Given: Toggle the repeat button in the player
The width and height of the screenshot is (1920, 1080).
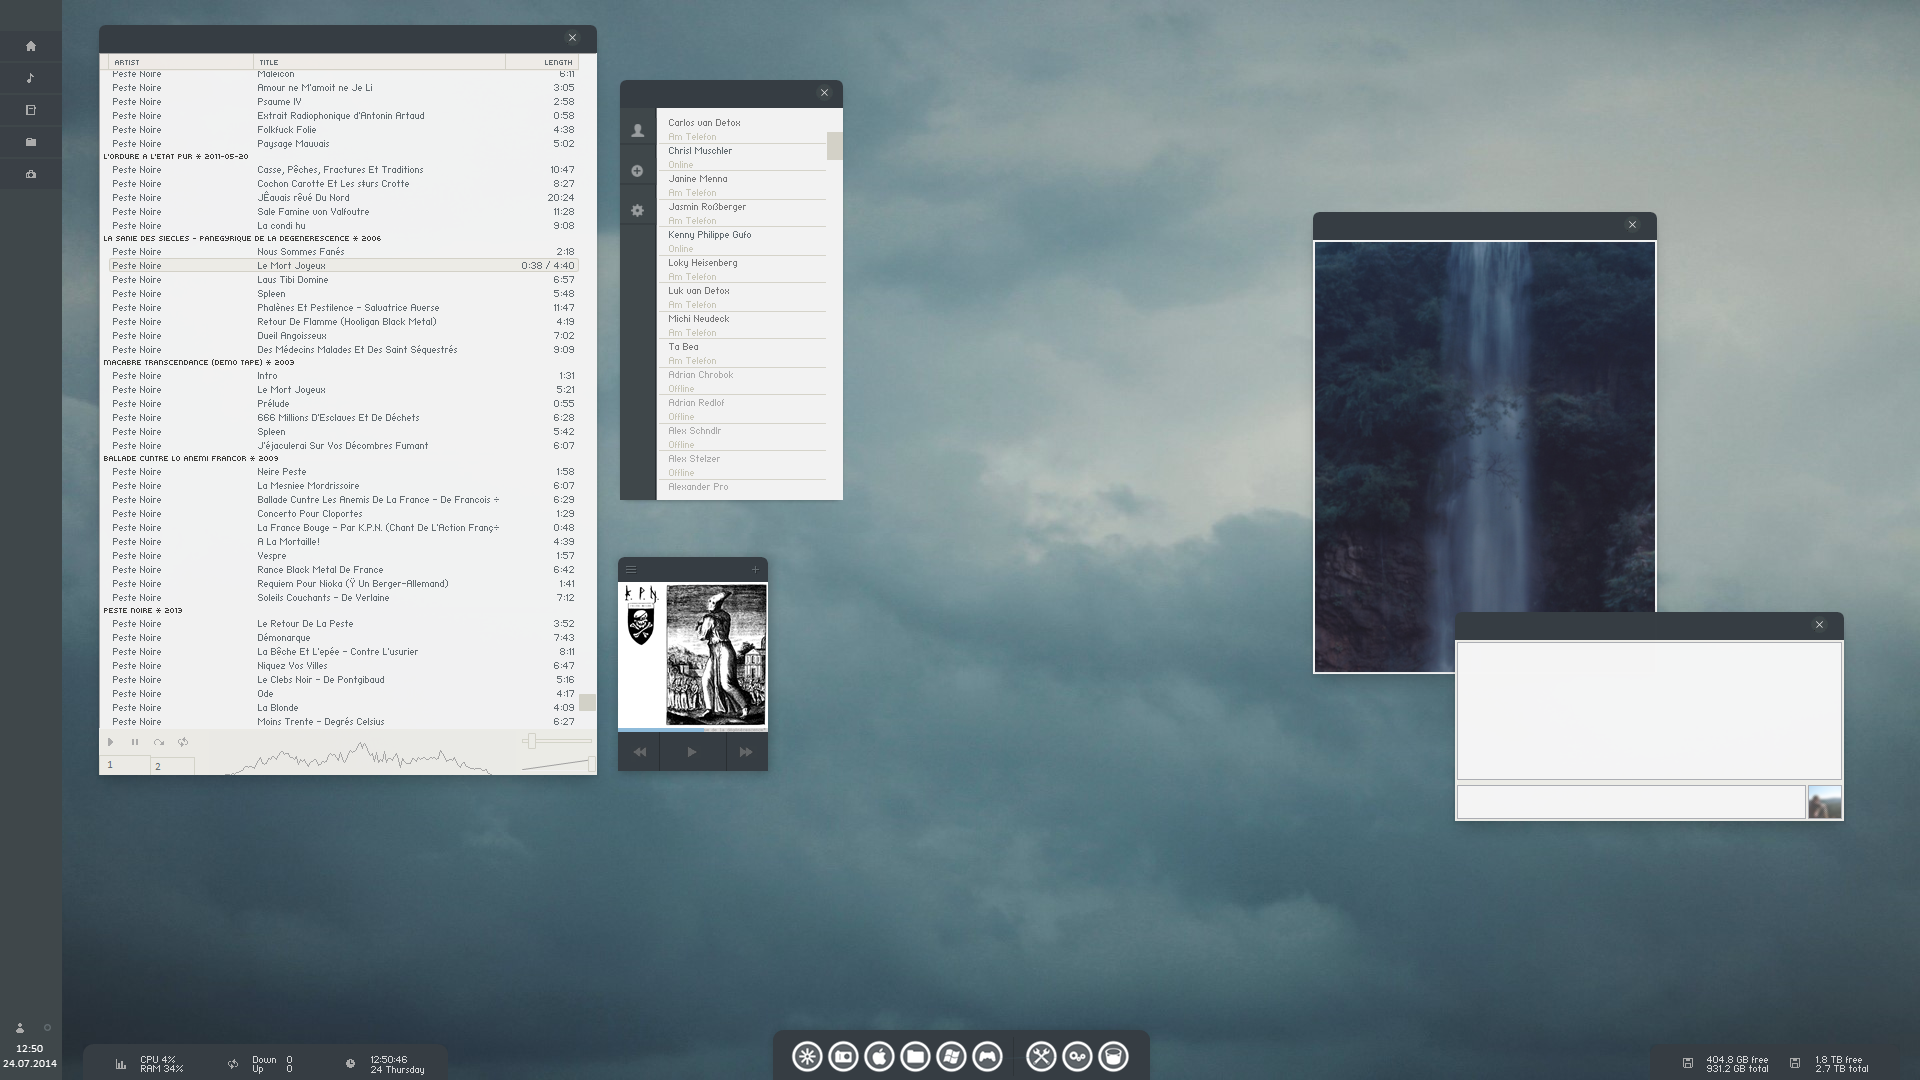Looking at the screenshot, I should pos(183,742).
